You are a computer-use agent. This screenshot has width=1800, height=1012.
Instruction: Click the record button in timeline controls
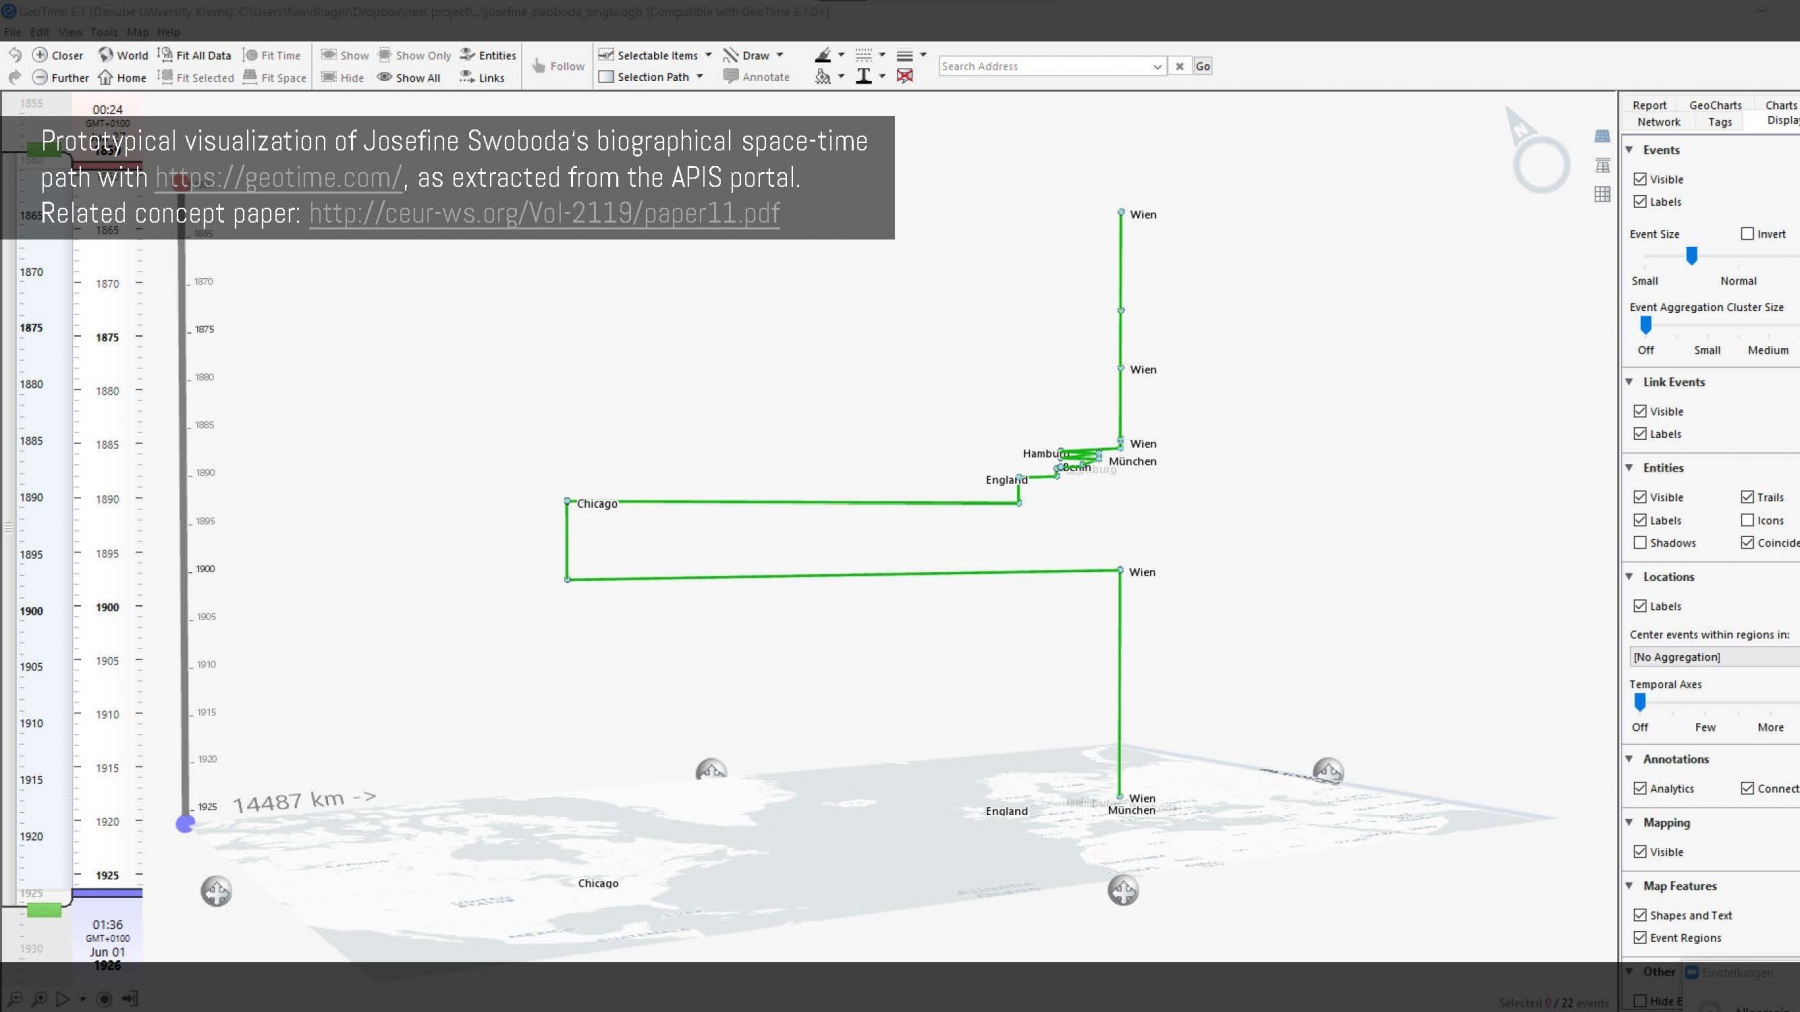pos(104,998)
